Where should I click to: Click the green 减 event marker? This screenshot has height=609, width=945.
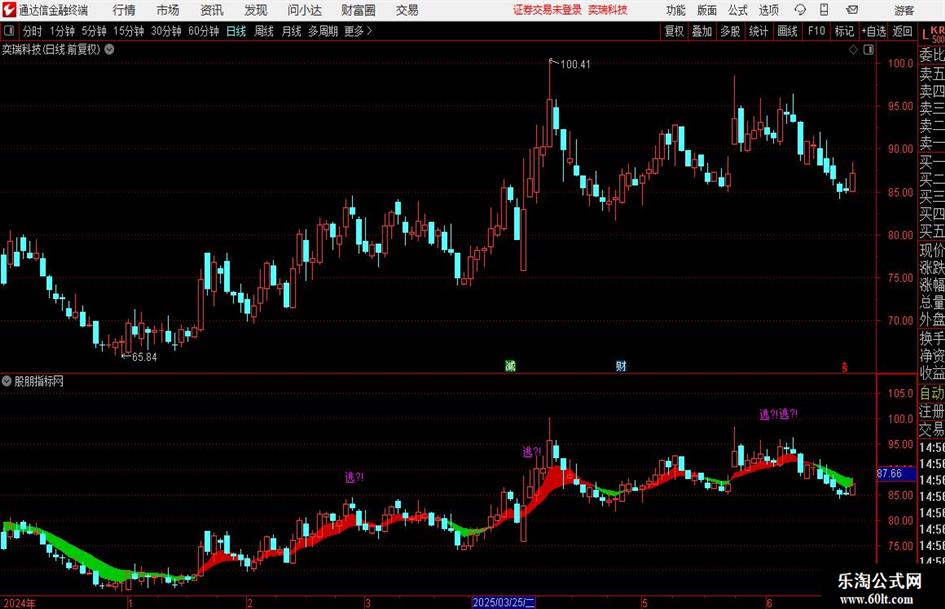tap(510, 365)
